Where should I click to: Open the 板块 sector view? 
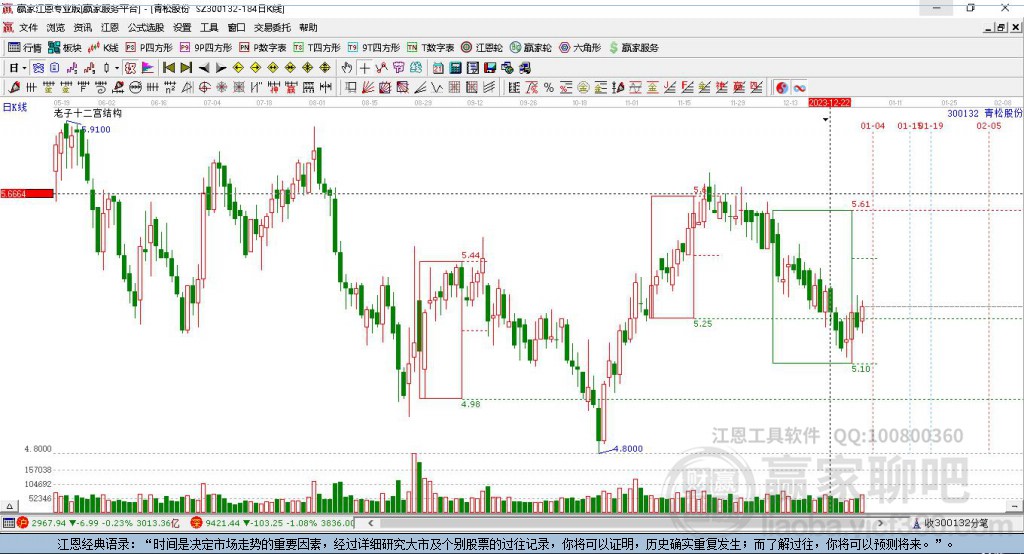pos(65,48)
